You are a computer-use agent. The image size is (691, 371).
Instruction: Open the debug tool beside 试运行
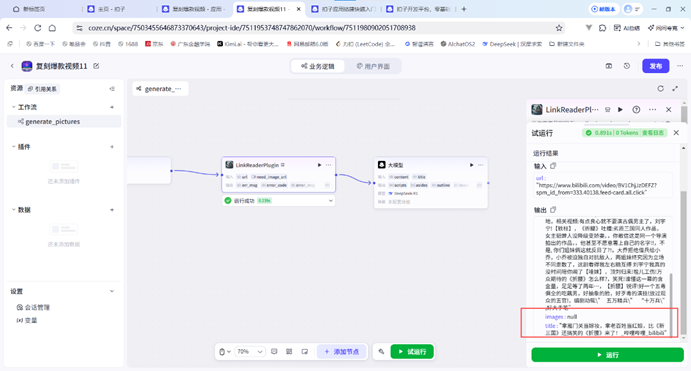click(x=381, y=352)
